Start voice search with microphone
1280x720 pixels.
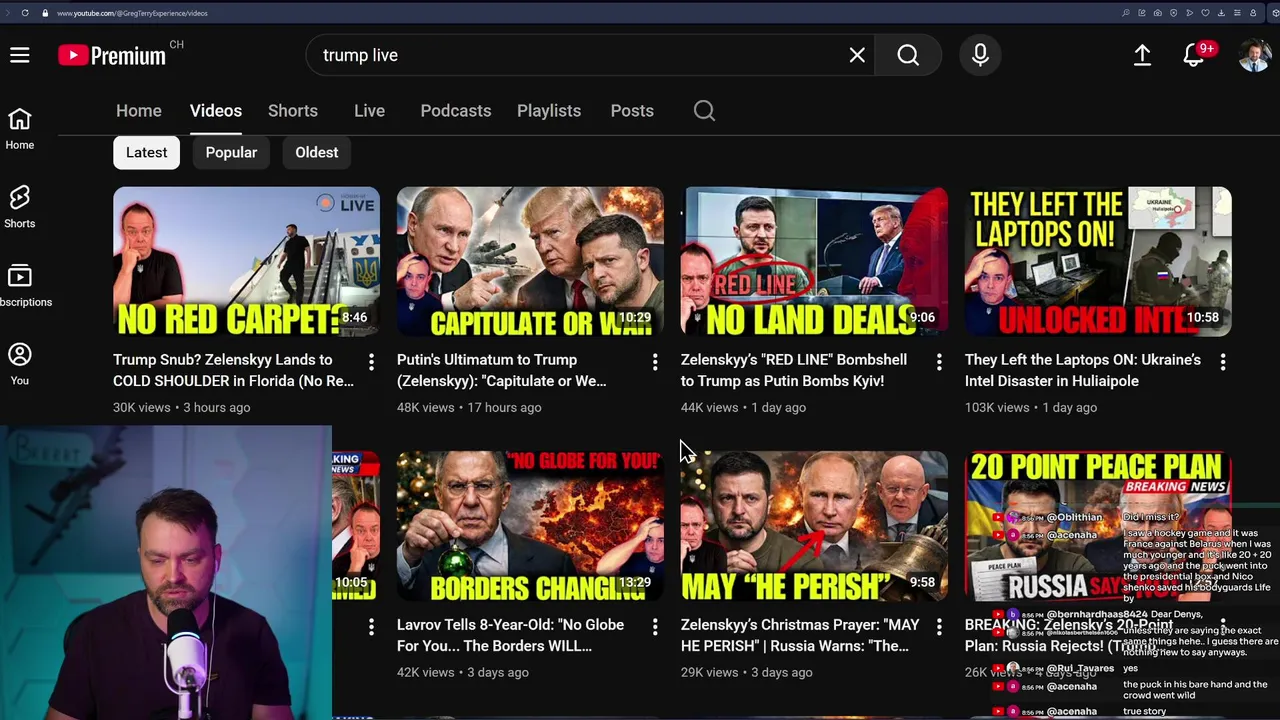[980, 55]
